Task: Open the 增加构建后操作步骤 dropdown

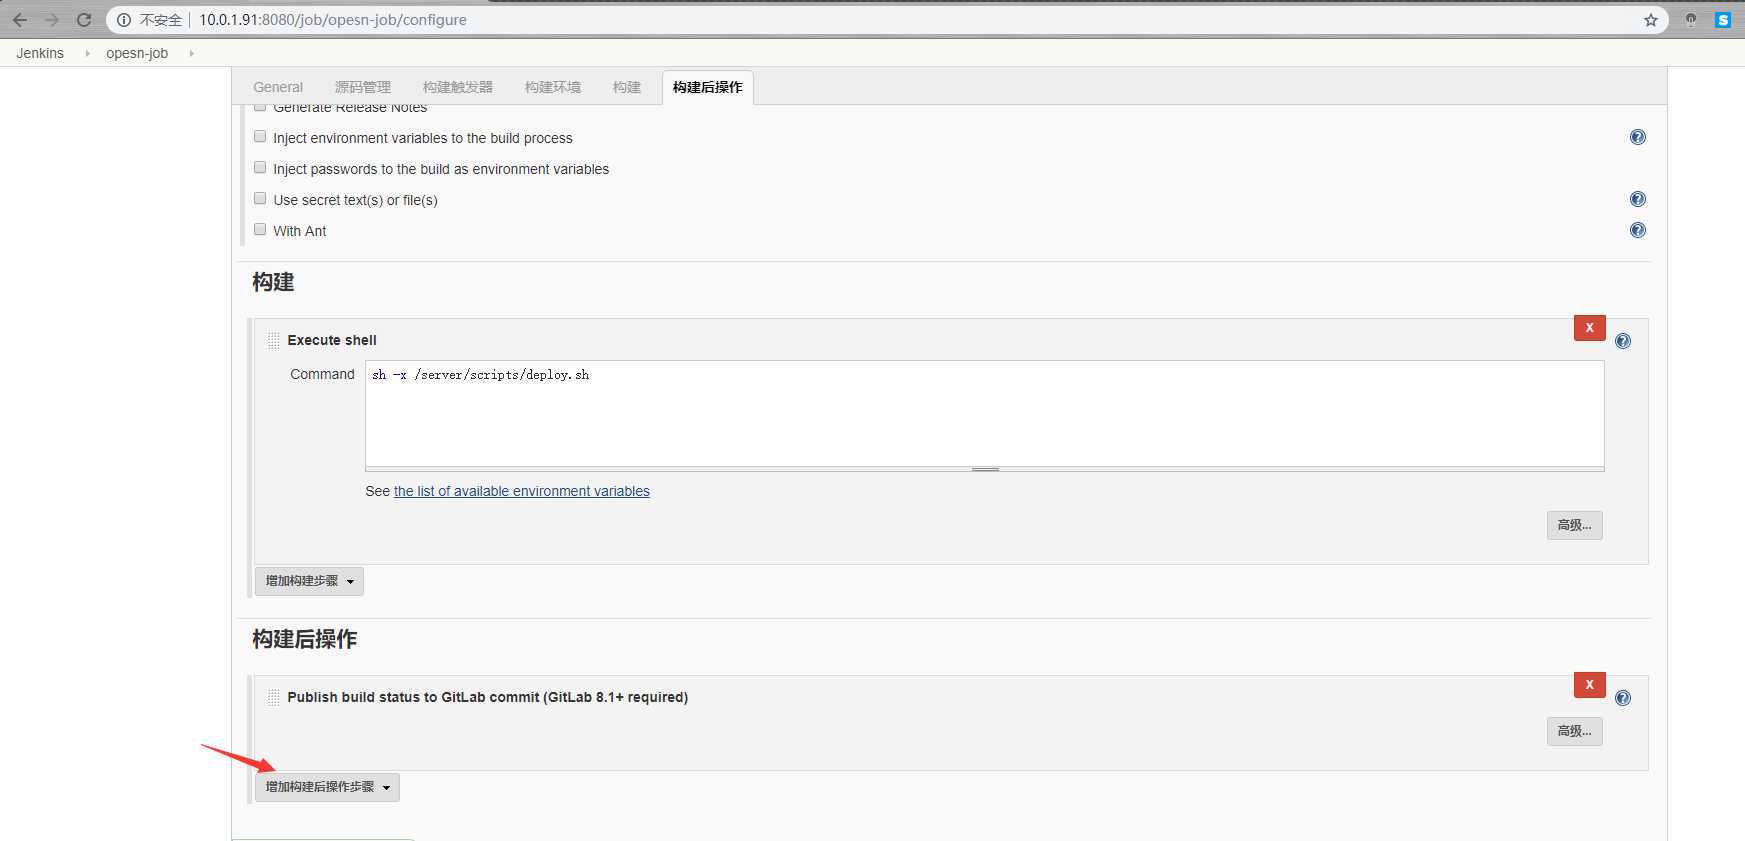Action: point(327,787)
